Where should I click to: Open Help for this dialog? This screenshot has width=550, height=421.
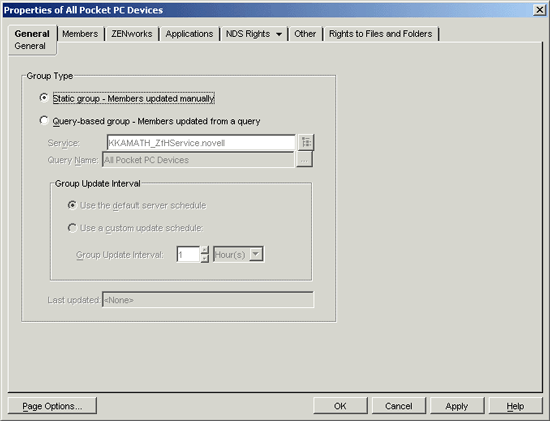[516, 406]
